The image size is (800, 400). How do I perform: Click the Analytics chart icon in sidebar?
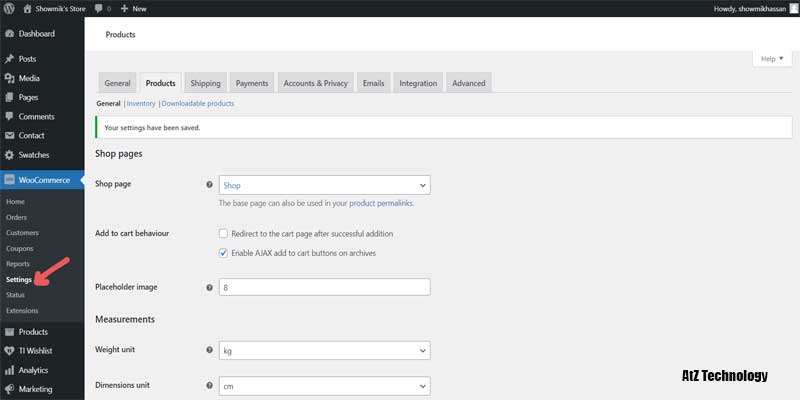pos(10,370)
